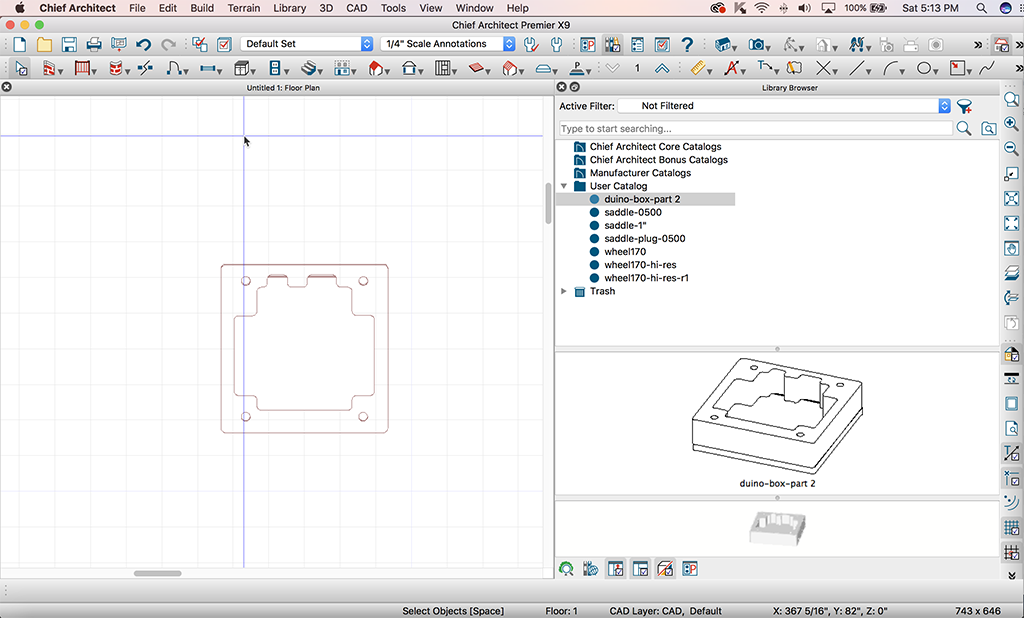Toggle the reference display house icon
Viewport: 1024px width, 618px height.
point(1001,44)
